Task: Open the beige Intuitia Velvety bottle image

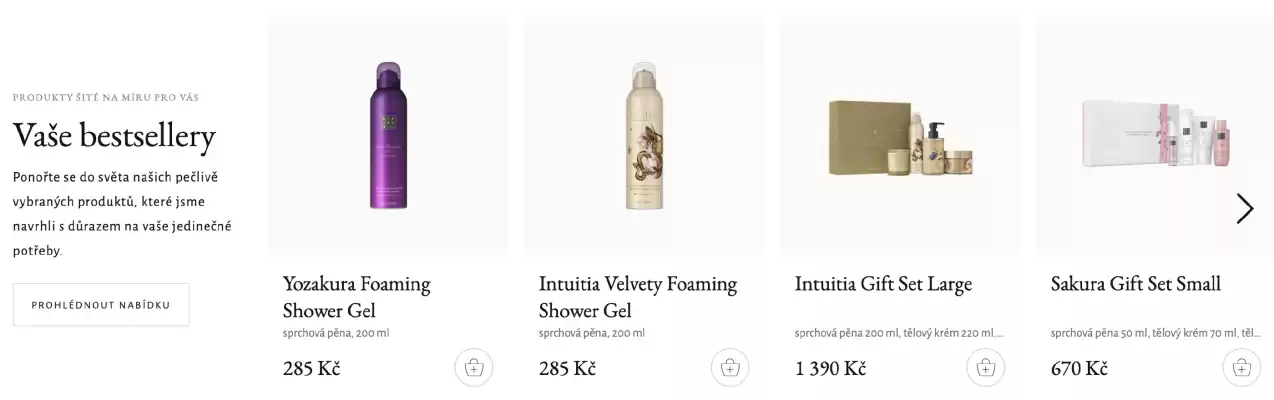Action: click(x=644, y=136)
